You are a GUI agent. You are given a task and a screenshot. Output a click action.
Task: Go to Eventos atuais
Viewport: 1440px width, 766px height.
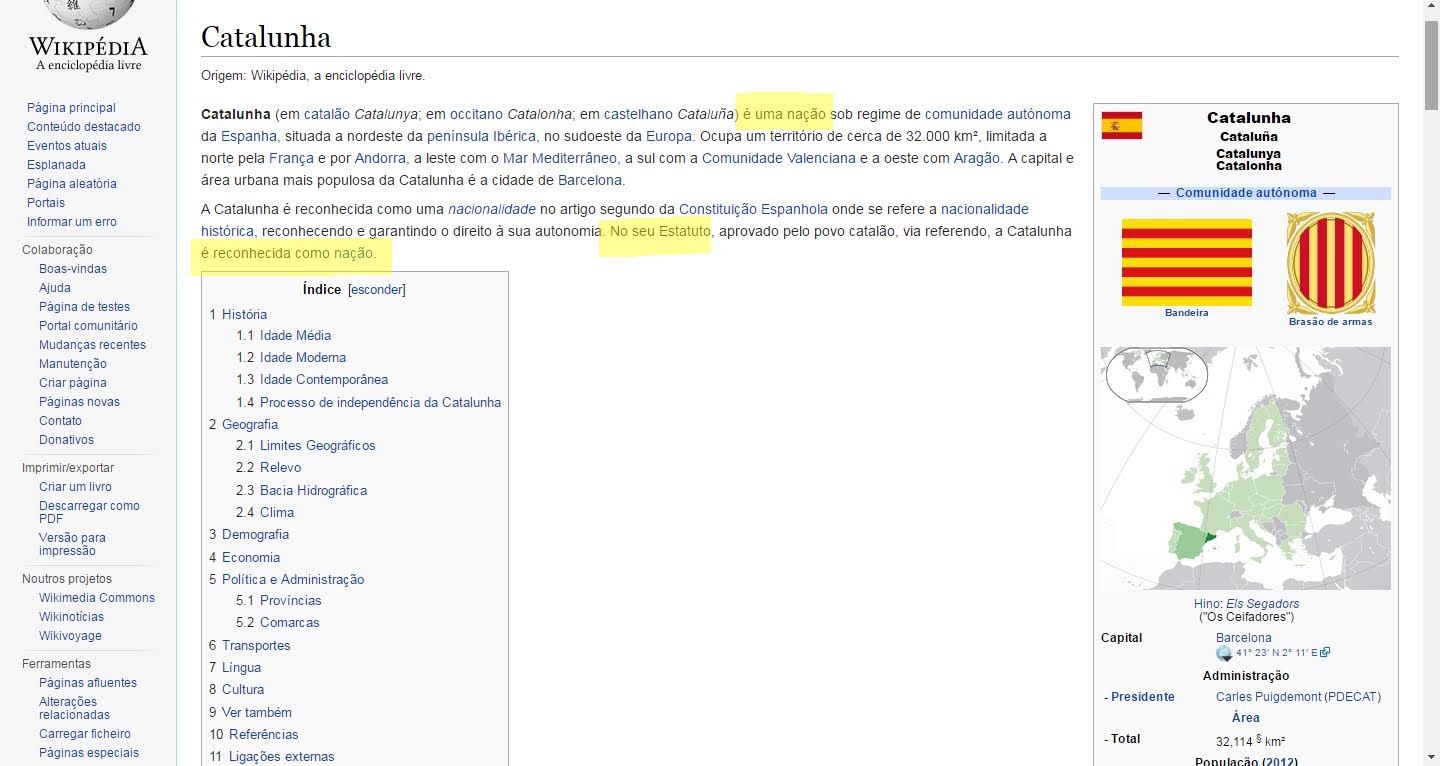click(x=67, y=145)
